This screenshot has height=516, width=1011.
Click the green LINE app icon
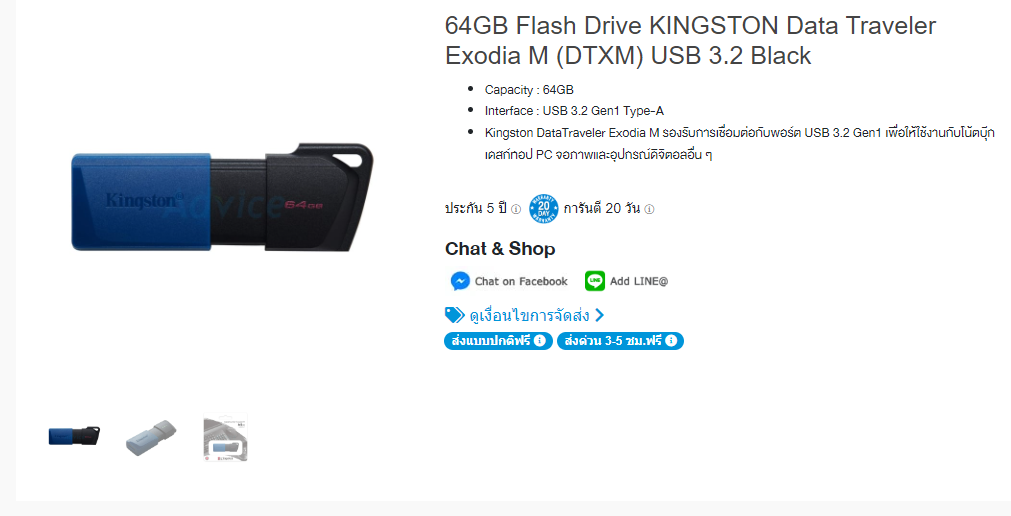(594, 281)
